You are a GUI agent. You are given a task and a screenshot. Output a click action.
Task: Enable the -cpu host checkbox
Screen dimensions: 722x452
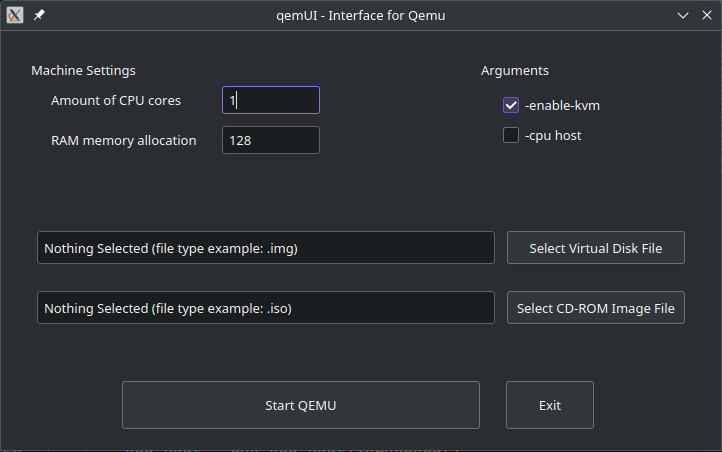511,135
